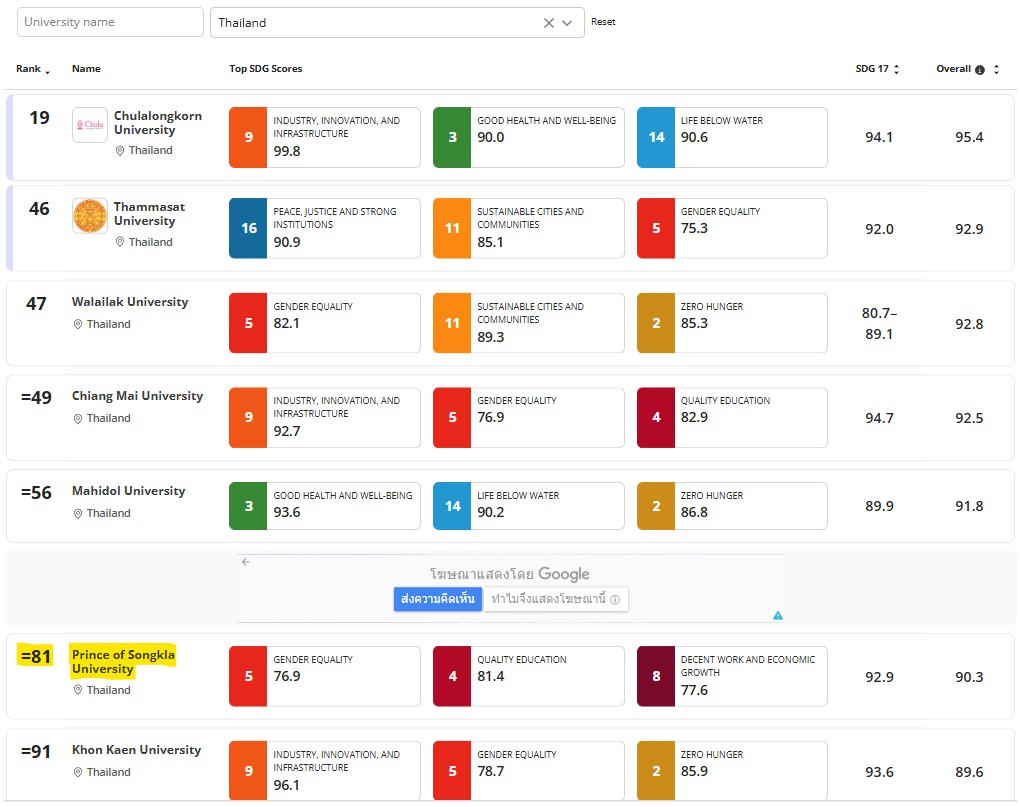The image size is (1020, 807).
Task: Click the University name search field
Action: pos(110,22)
